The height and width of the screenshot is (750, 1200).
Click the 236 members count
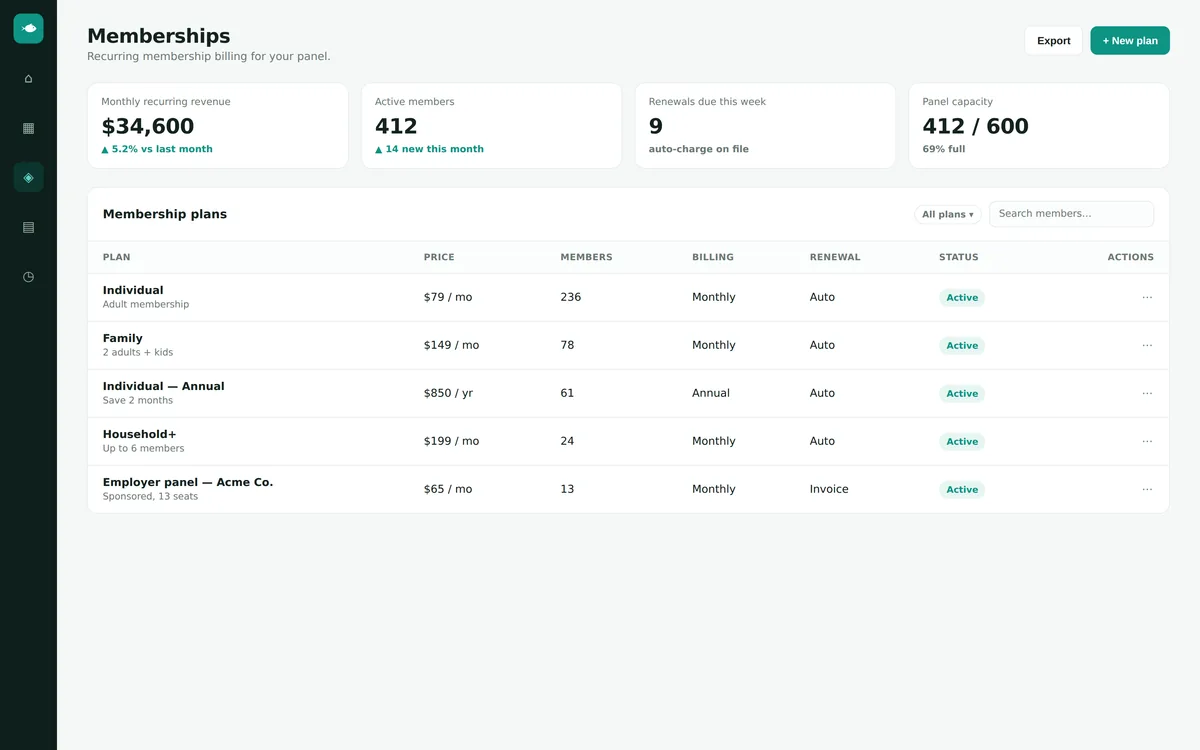(571, 297)
